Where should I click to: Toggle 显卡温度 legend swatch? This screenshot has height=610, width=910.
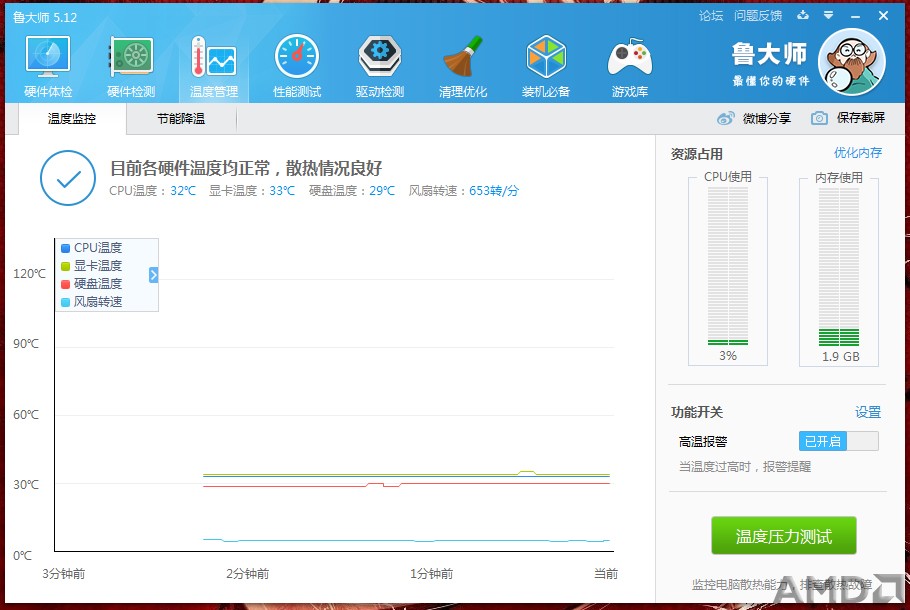(66, 266)
